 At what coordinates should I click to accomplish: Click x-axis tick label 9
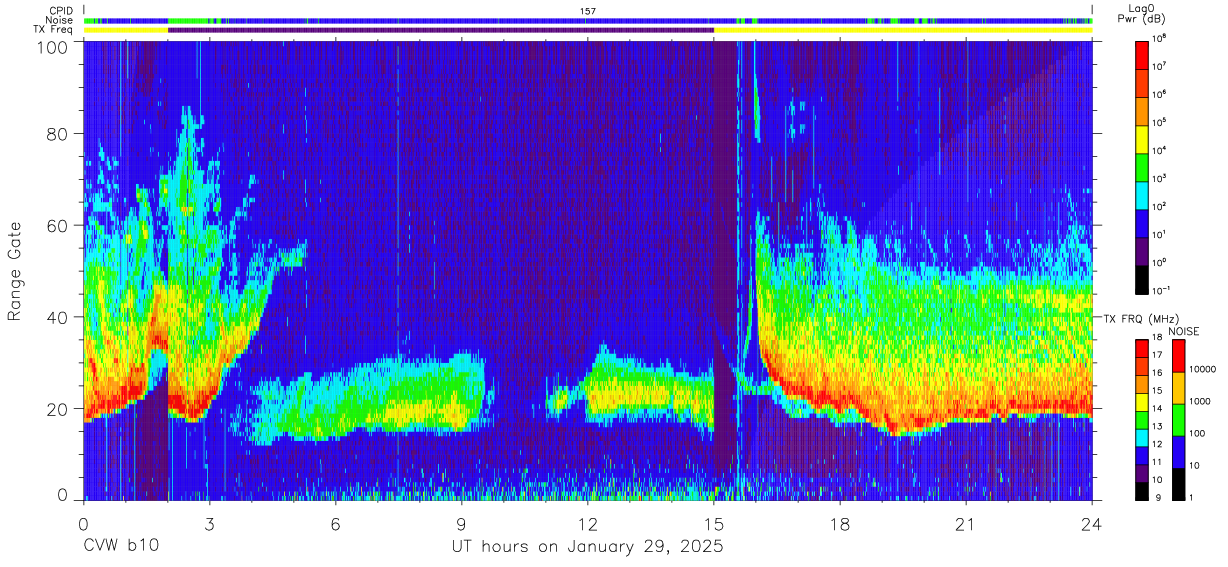point(462,523)
